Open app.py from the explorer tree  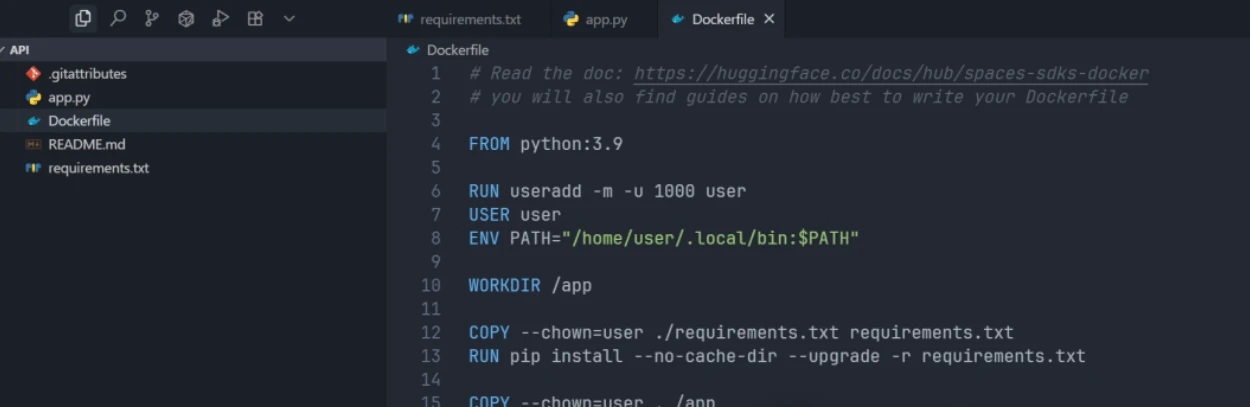tap(69, 98)
